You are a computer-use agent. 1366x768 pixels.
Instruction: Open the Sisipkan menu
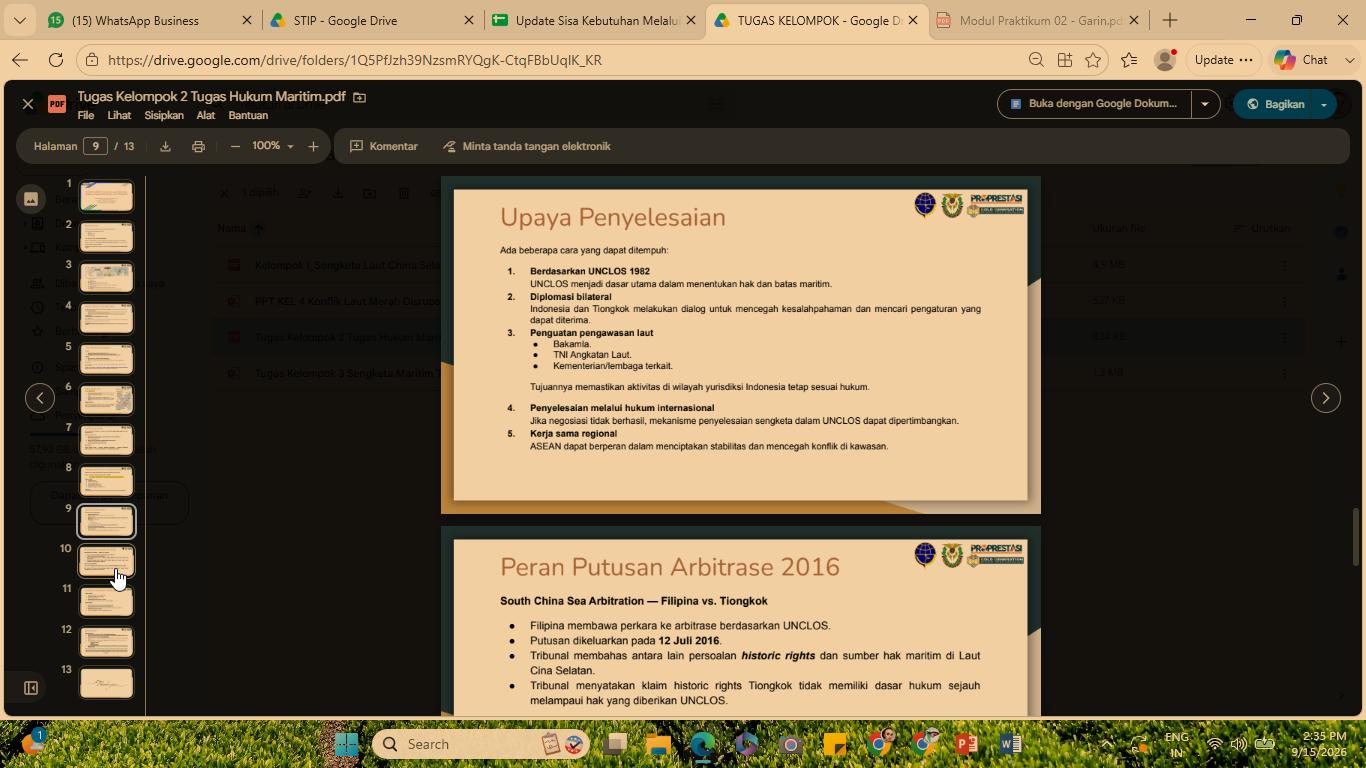coord(164,115)
